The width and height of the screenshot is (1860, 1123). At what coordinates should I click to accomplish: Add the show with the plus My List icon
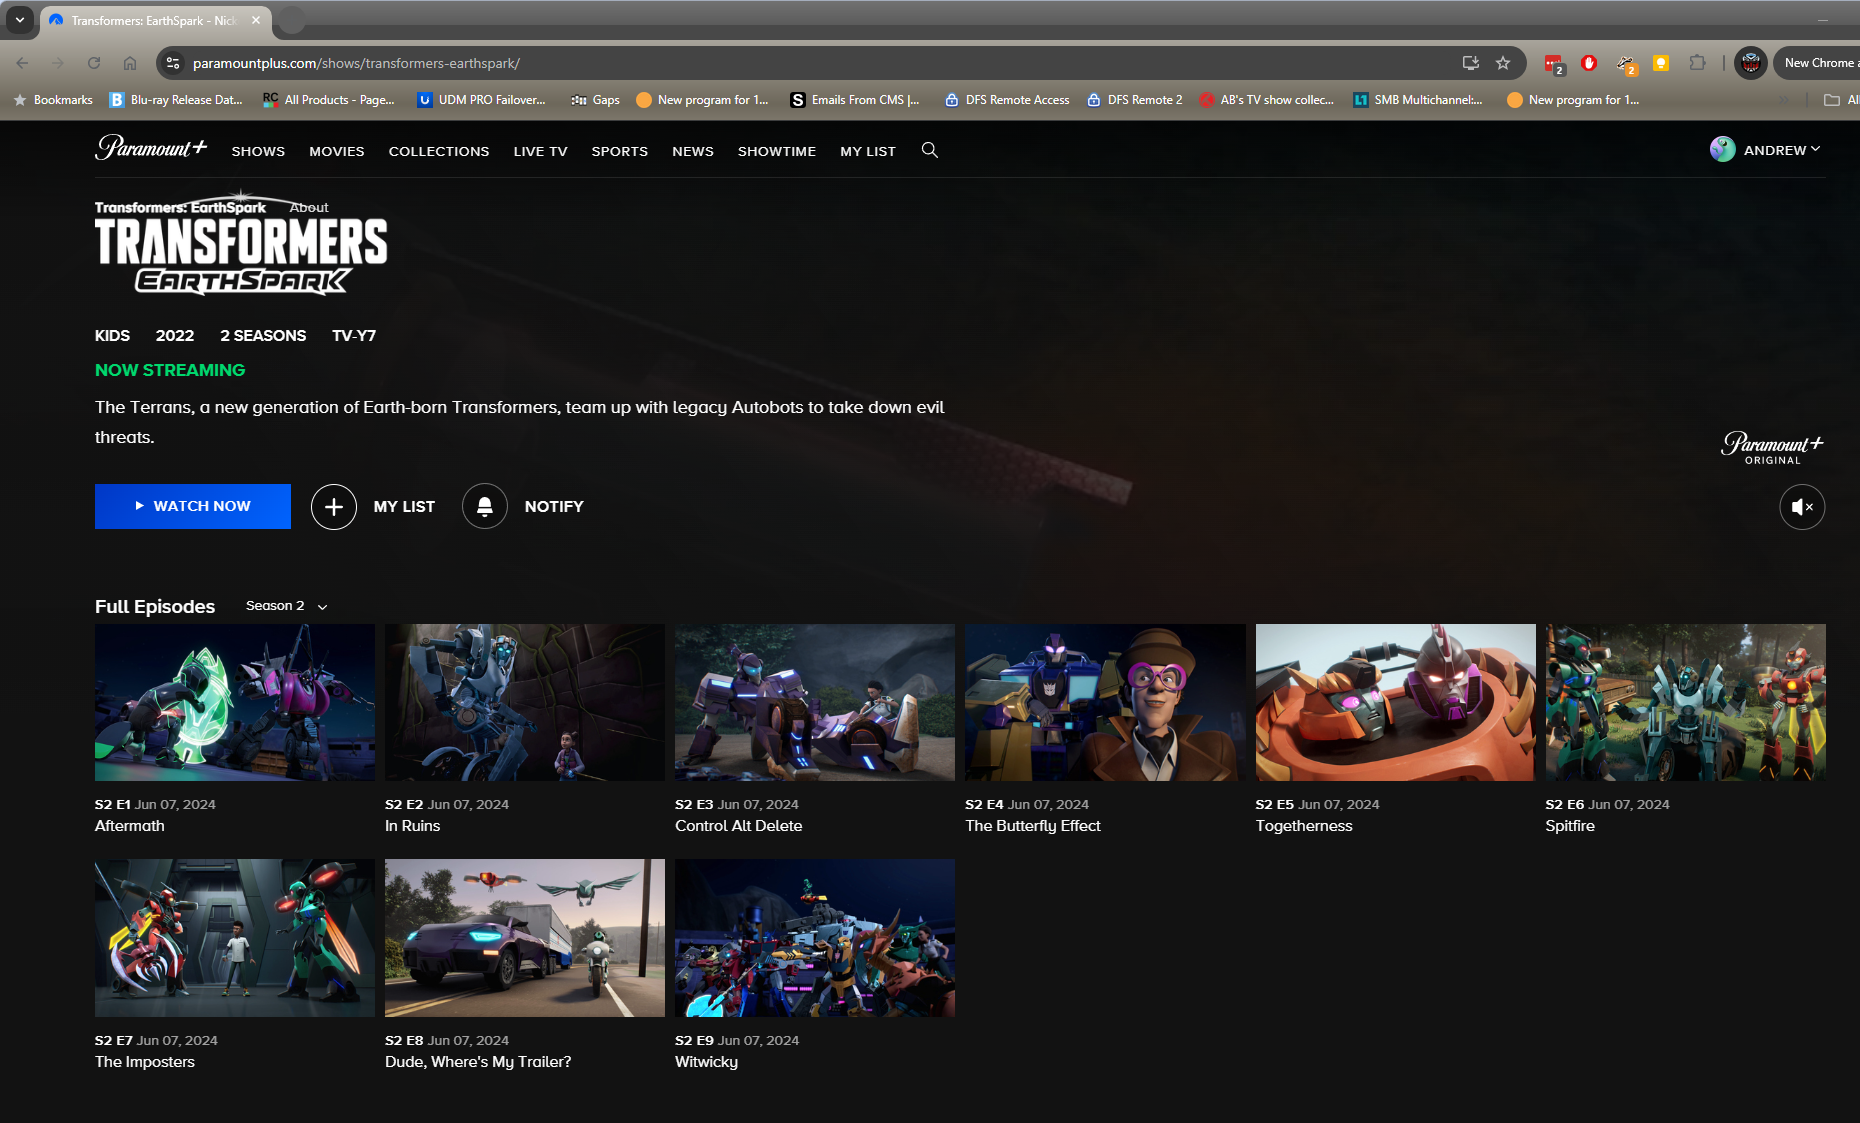pyautogui.click(x=334, y=507)
